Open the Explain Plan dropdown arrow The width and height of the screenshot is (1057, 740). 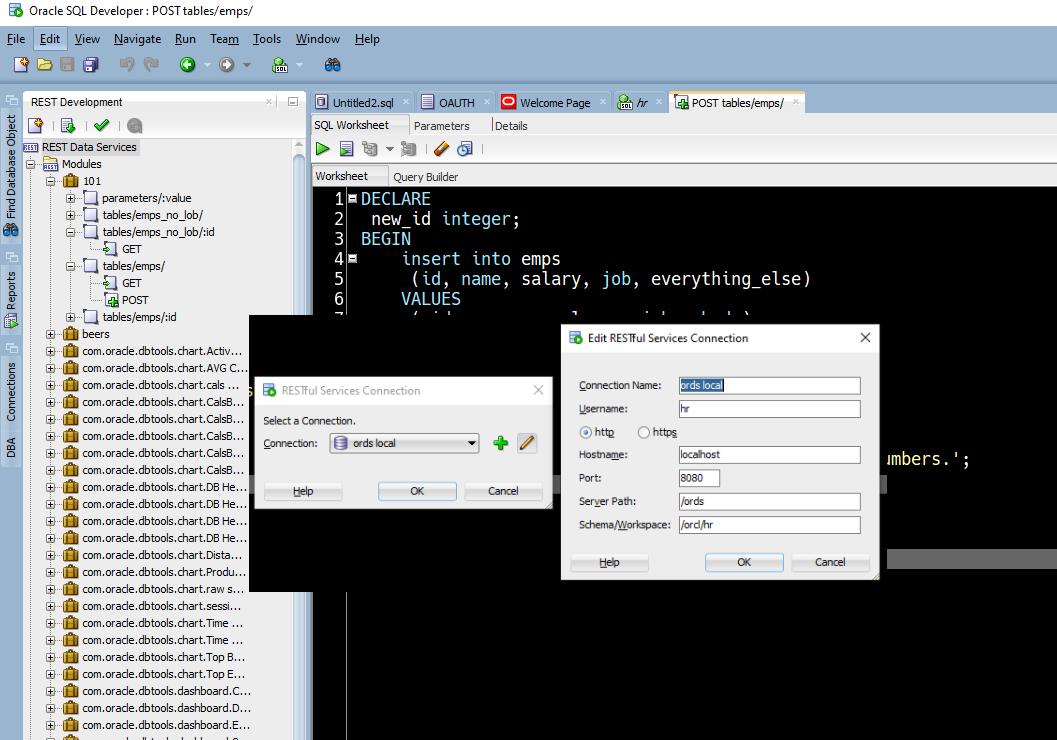tap(389, 149)
